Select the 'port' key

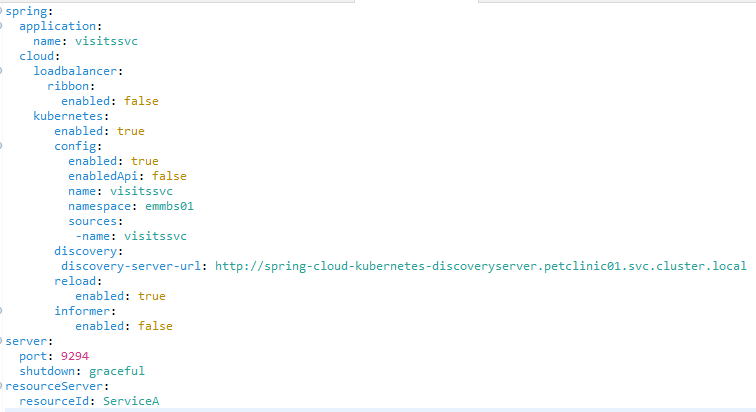33,356
